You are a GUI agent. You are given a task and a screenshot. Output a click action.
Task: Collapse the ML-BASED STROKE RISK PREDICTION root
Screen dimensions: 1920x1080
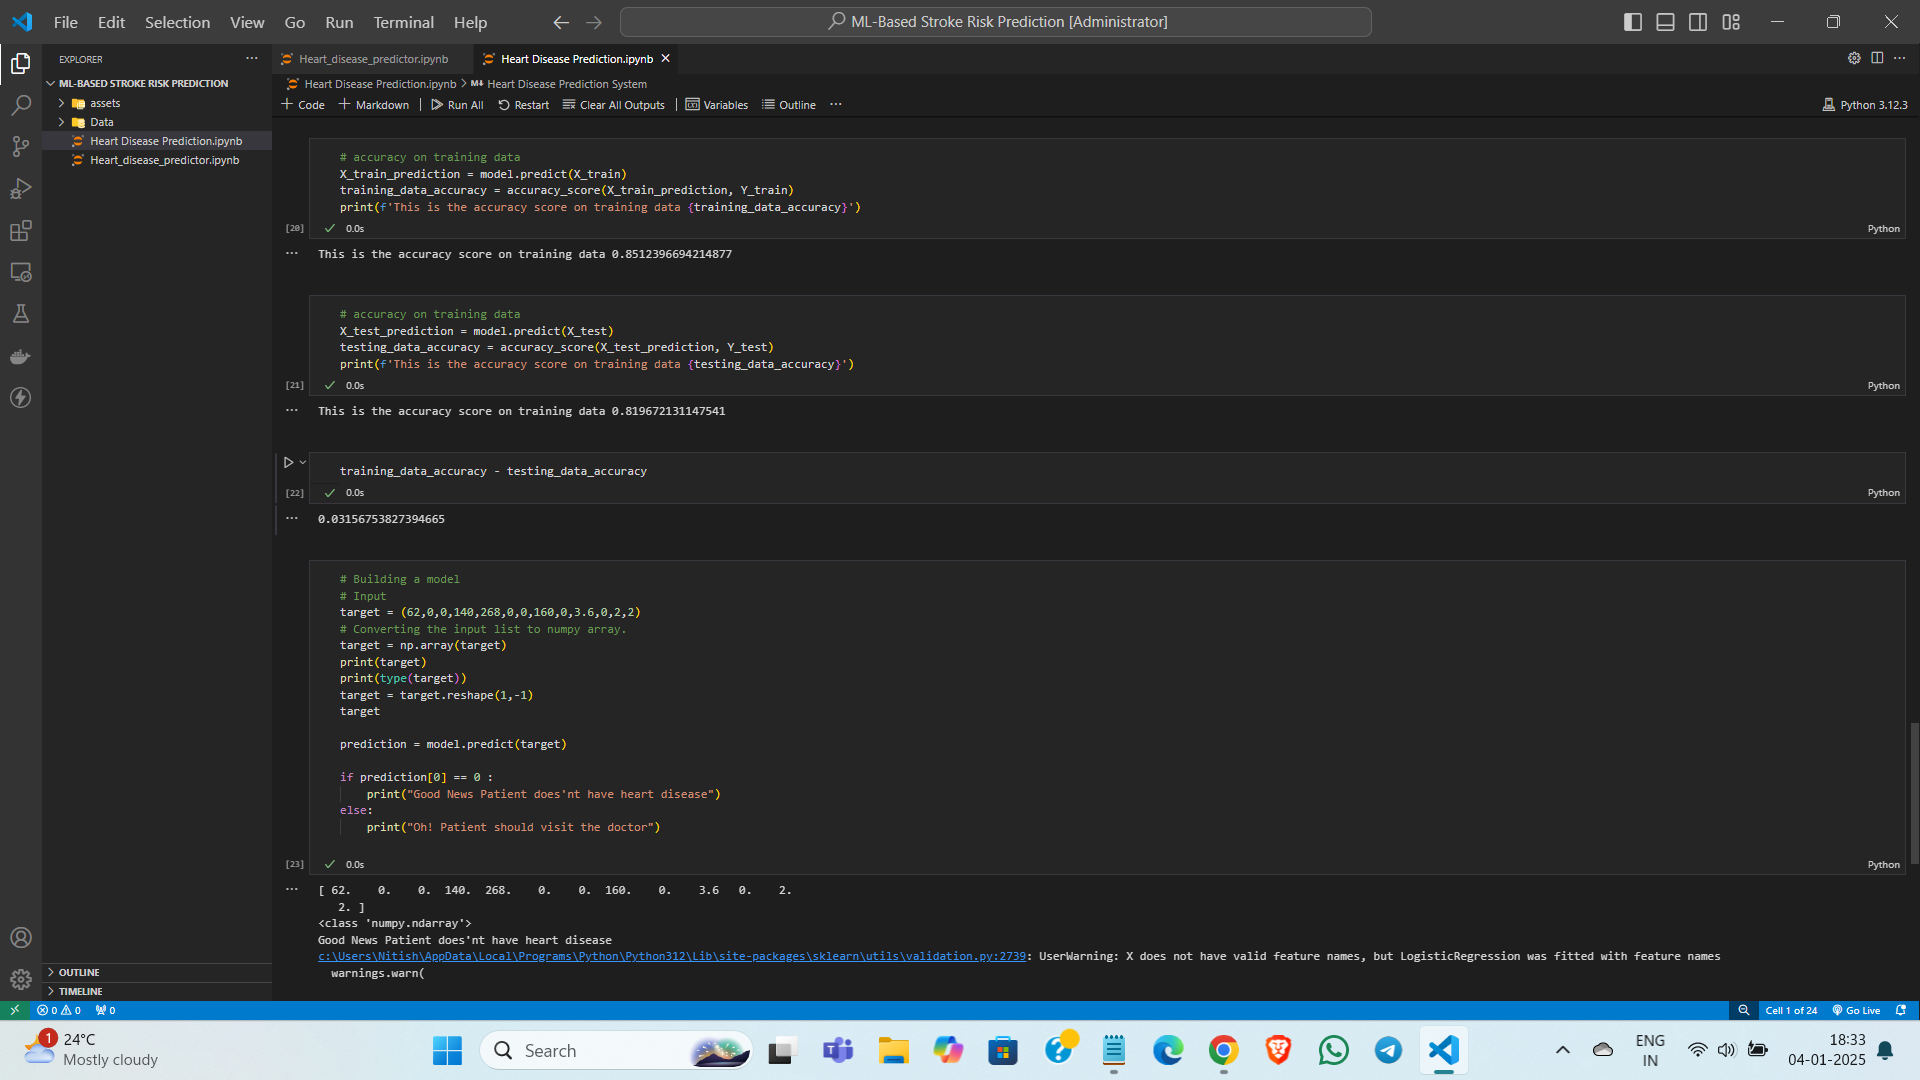tap(143, 84)
